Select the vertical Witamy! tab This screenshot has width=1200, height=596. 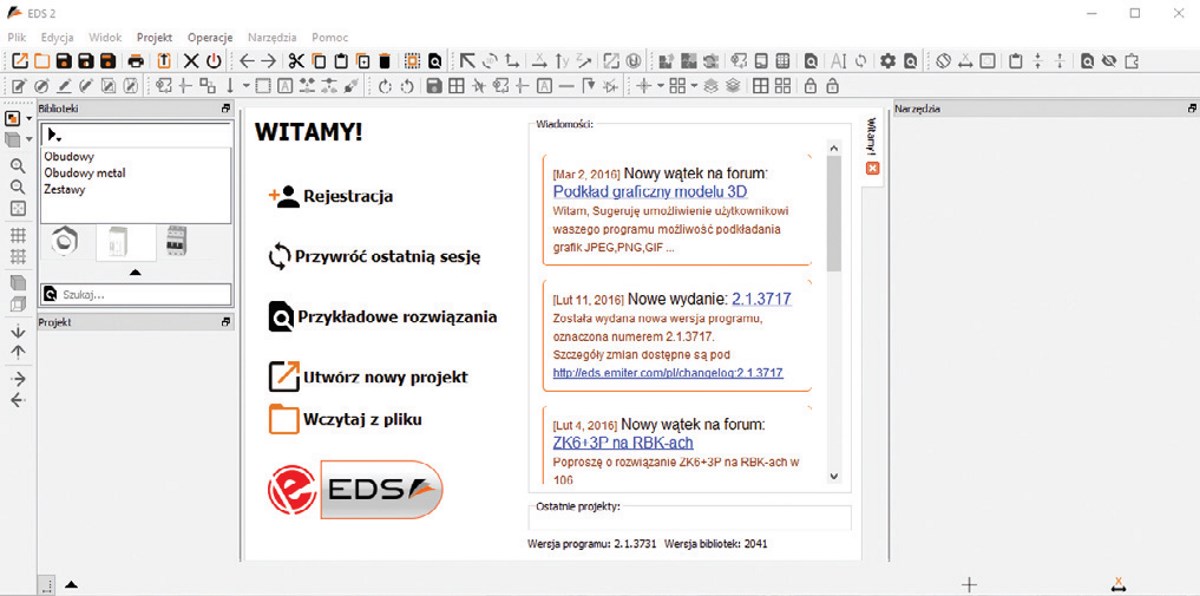(872, 135)
